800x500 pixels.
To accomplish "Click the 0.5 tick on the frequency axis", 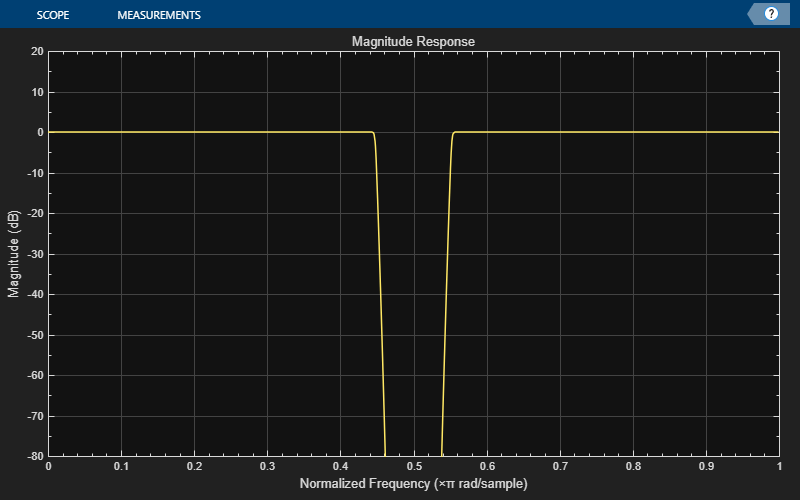I will coord(413,467).
